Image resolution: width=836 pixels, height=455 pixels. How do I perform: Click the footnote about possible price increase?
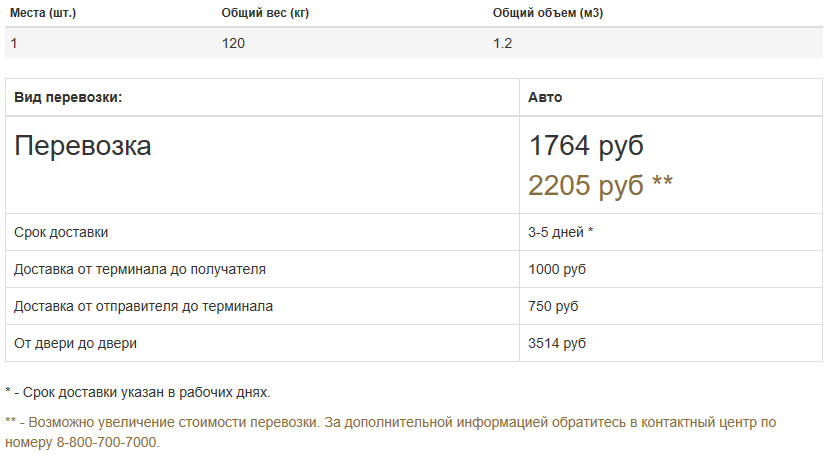391,432
